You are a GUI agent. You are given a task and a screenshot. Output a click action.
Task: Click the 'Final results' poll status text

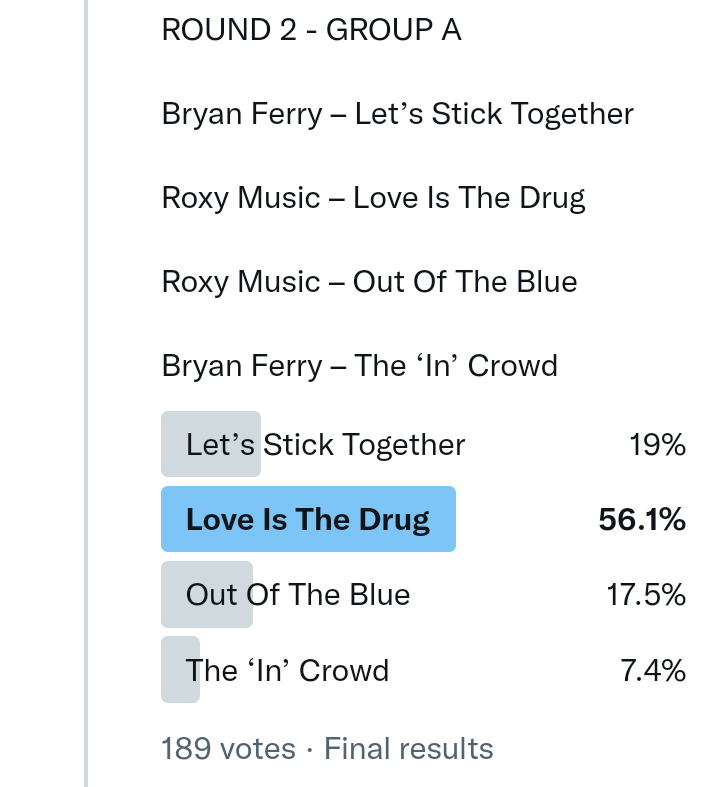[409, 749]
